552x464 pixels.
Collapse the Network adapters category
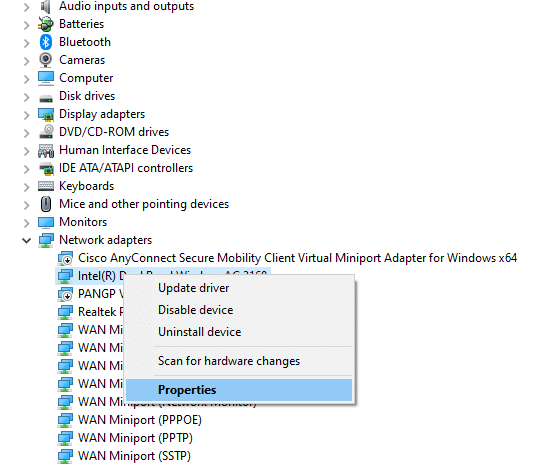point(26,240)
